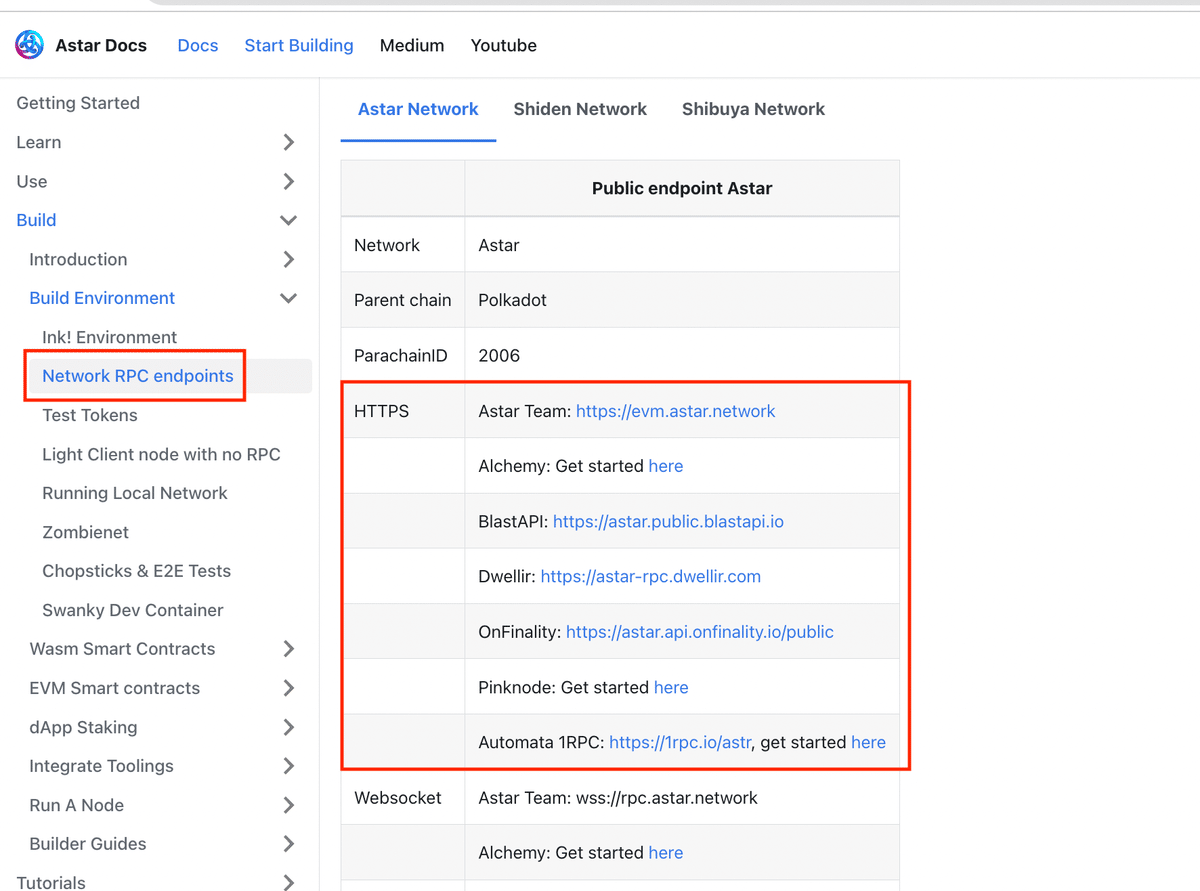
Task: Open the Docs navbar link
Action: click(198, 45)
